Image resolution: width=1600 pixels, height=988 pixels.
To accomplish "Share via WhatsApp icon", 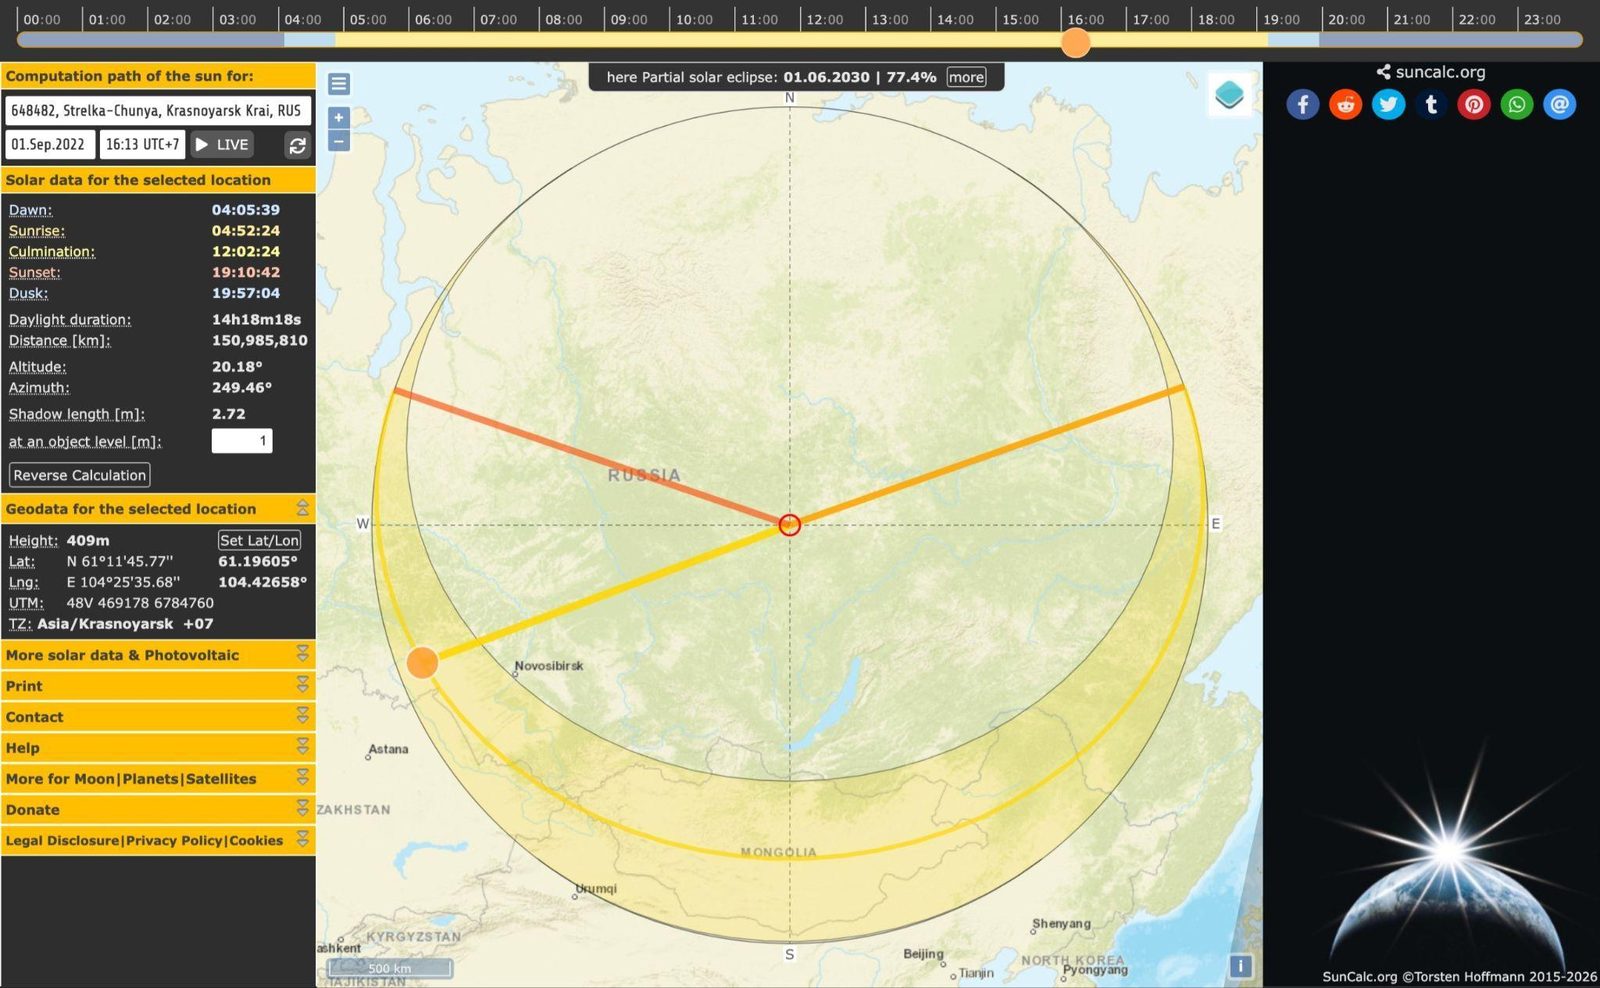I will click(x=1517, y=104).
